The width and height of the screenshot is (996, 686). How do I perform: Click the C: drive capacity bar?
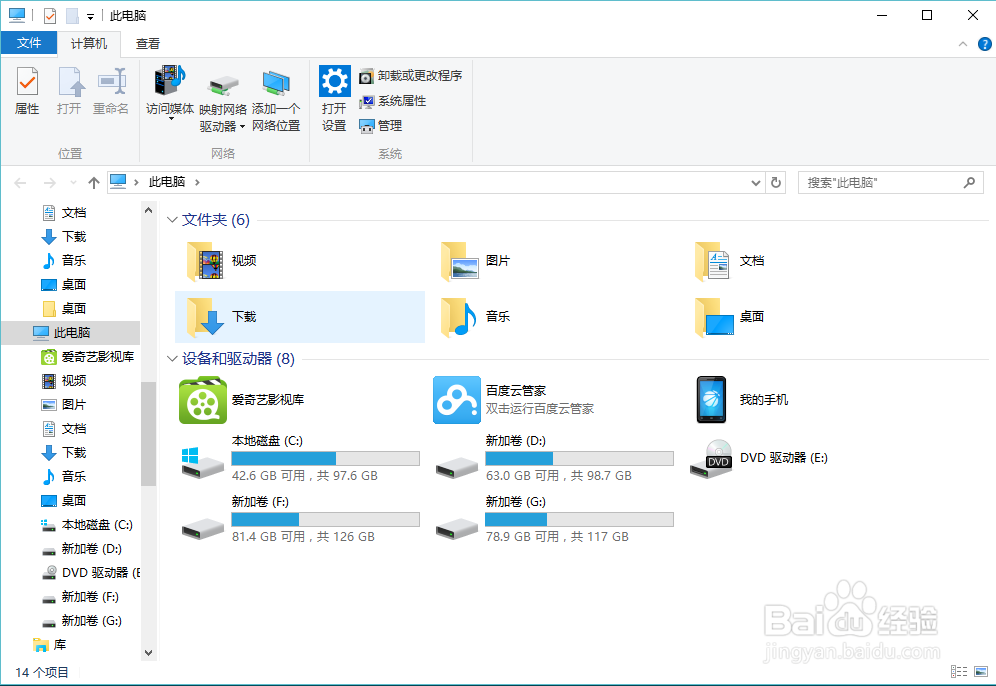pyautogui.click(x=325, y=458)
